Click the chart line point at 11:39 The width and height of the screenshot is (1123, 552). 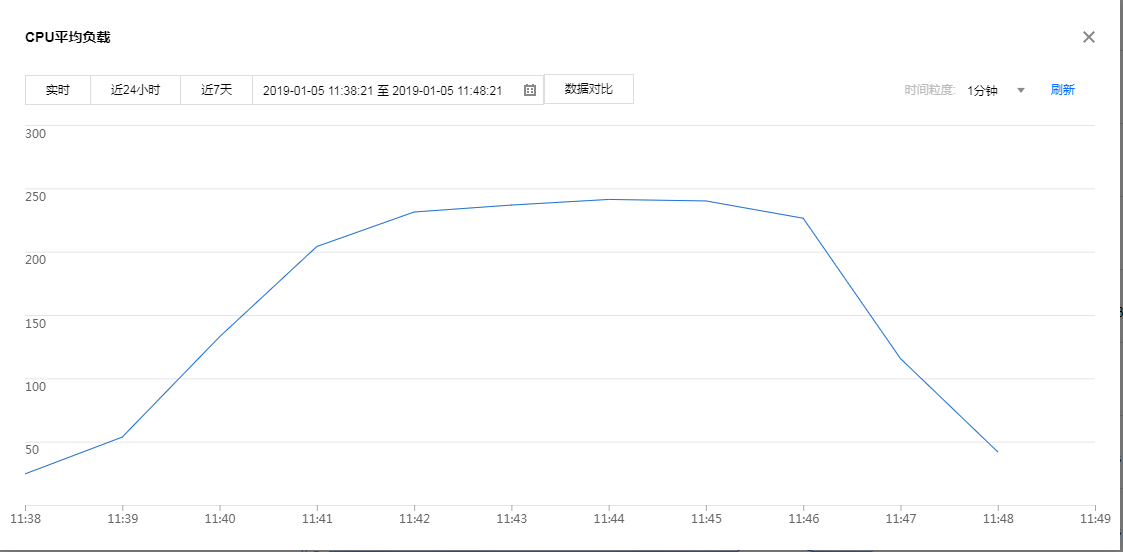pyautogui.click(x=122, y=437)
